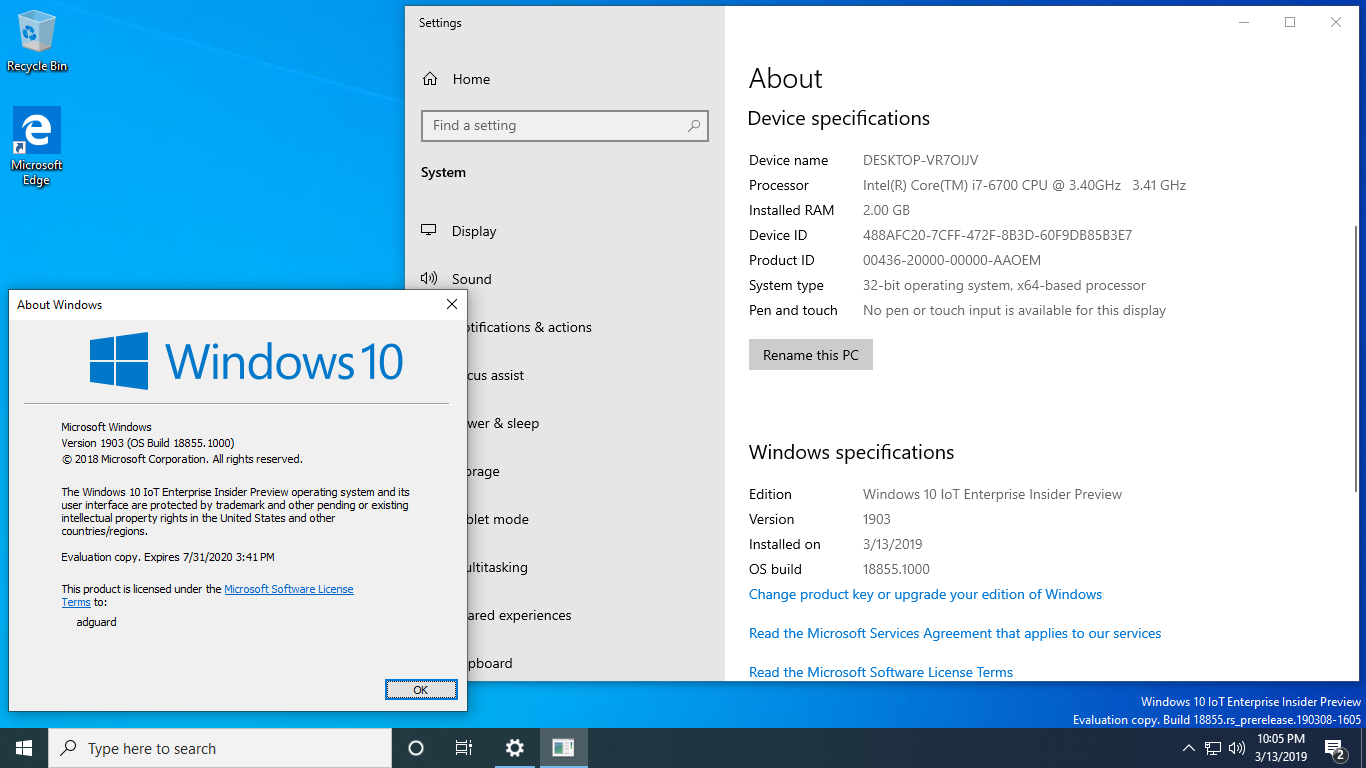This screenshot has width=1366, height=768.
Task: Click the taskbar clock showing 10:05 PM
Action: [x=1281, y=748]
